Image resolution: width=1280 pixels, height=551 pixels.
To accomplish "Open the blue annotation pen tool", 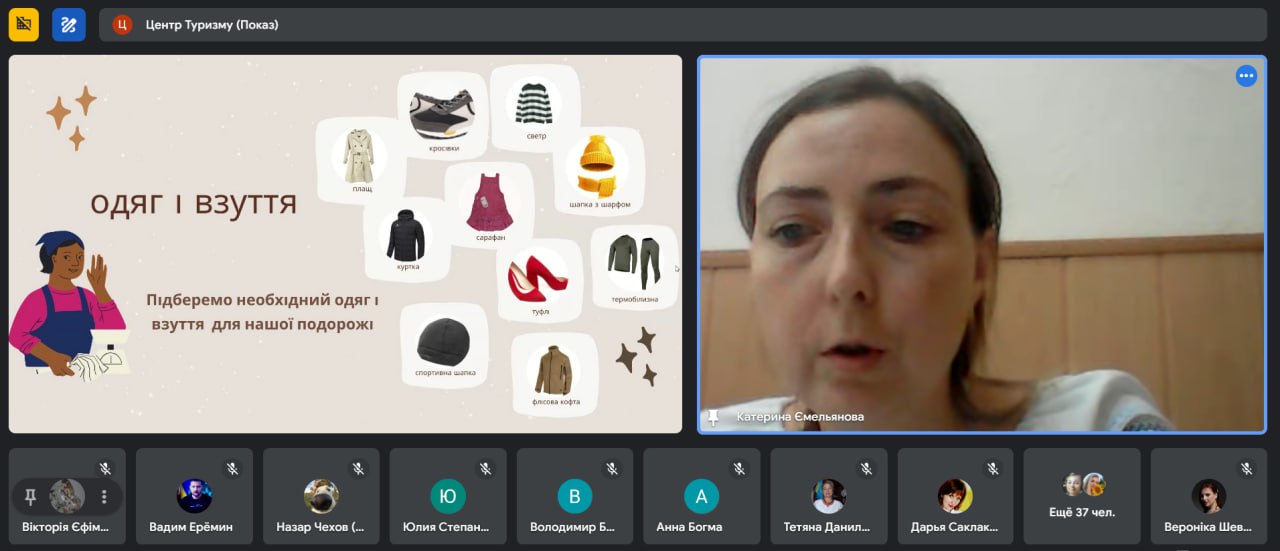I will click(69, 25).
